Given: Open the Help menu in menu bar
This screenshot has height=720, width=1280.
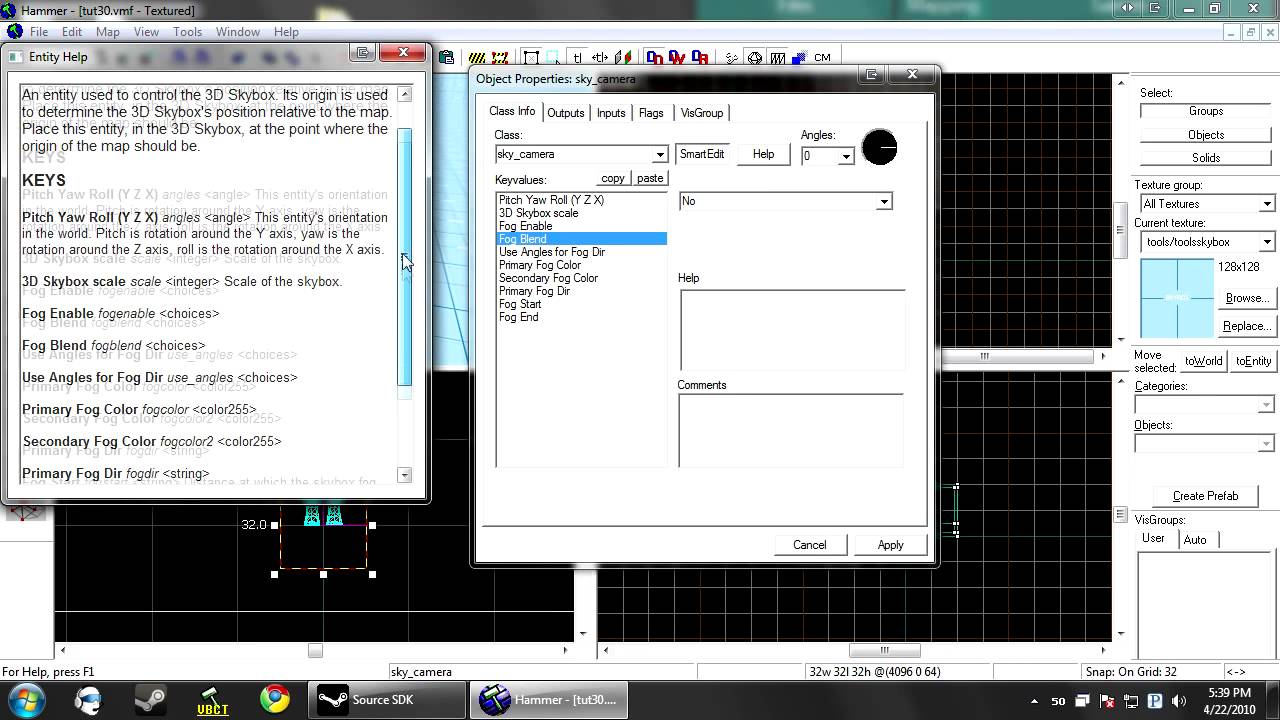Looking at the screenshot, I should click(x=286, y=32).
